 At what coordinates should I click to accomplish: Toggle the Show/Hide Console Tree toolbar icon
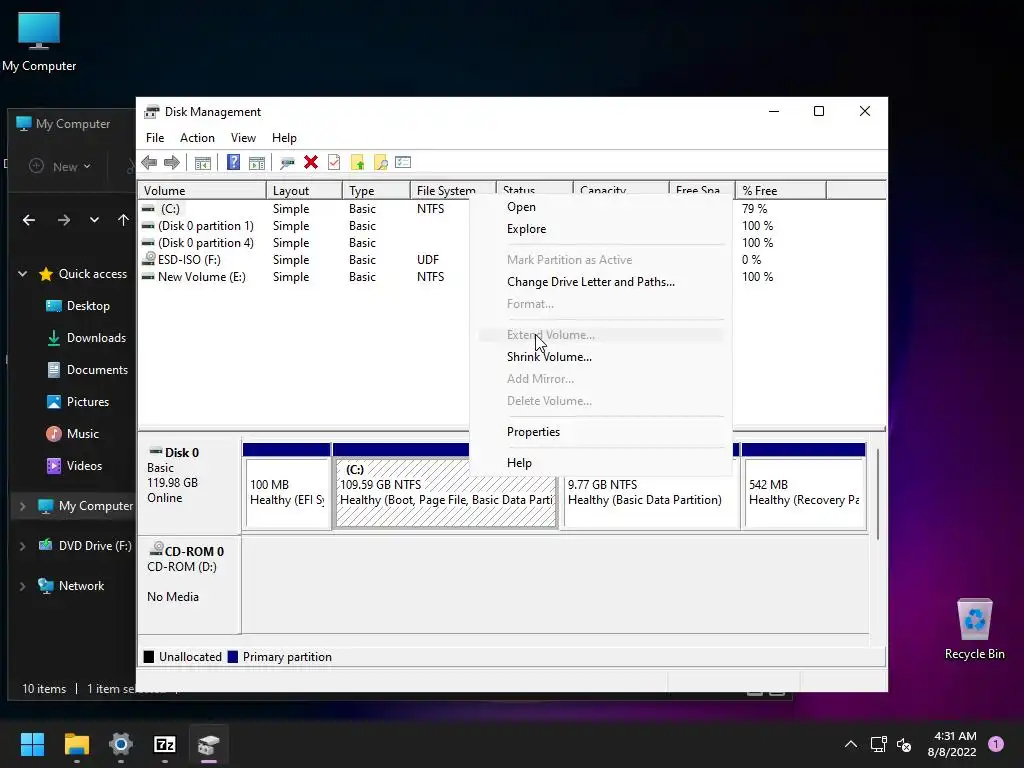pos(202,163)
